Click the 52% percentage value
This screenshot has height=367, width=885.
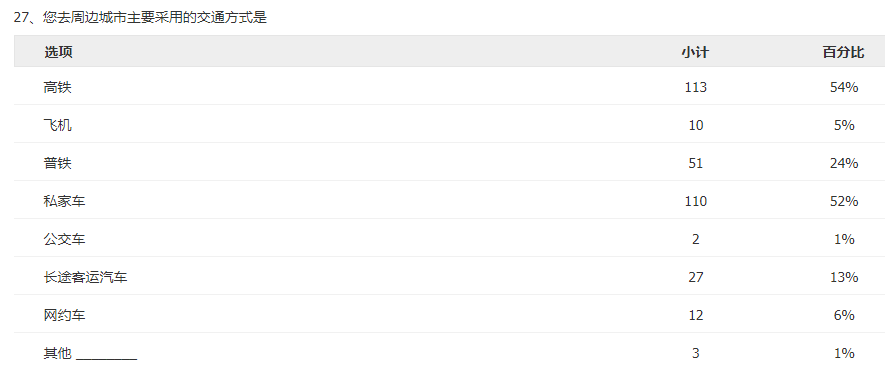(844, 201)
